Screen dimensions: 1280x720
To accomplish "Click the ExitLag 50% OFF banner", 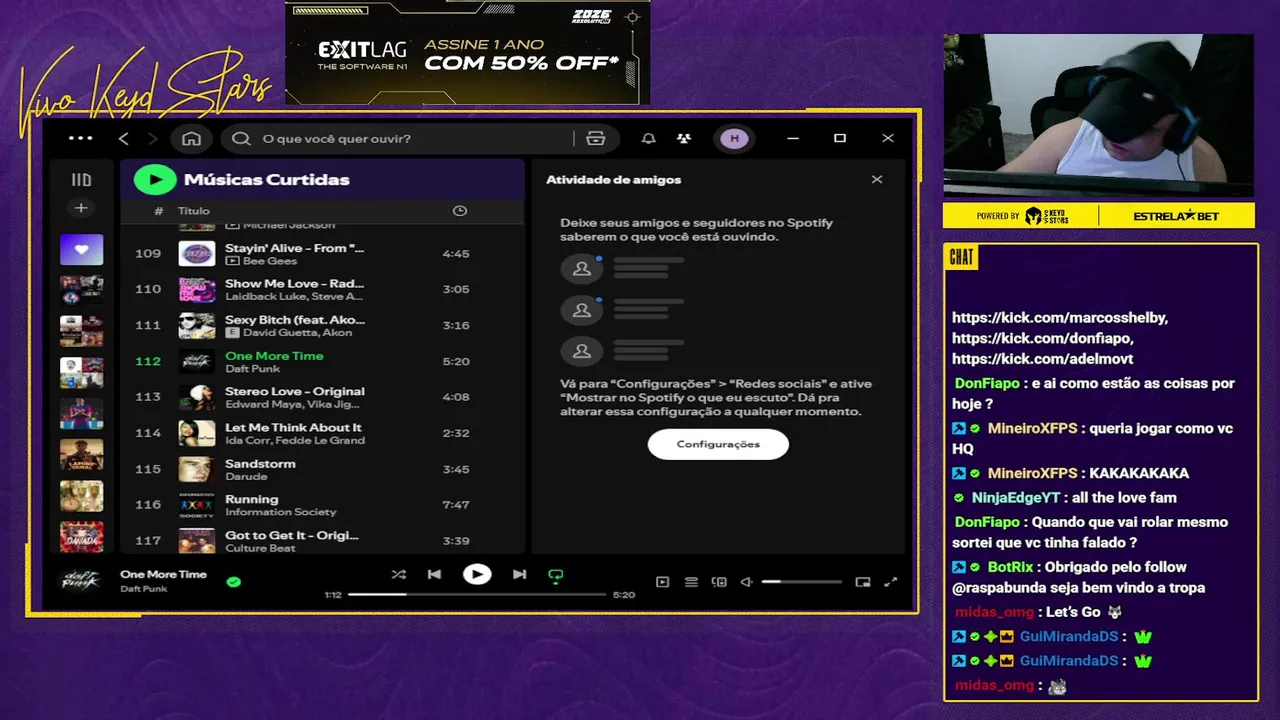I will tap(467, 53).
